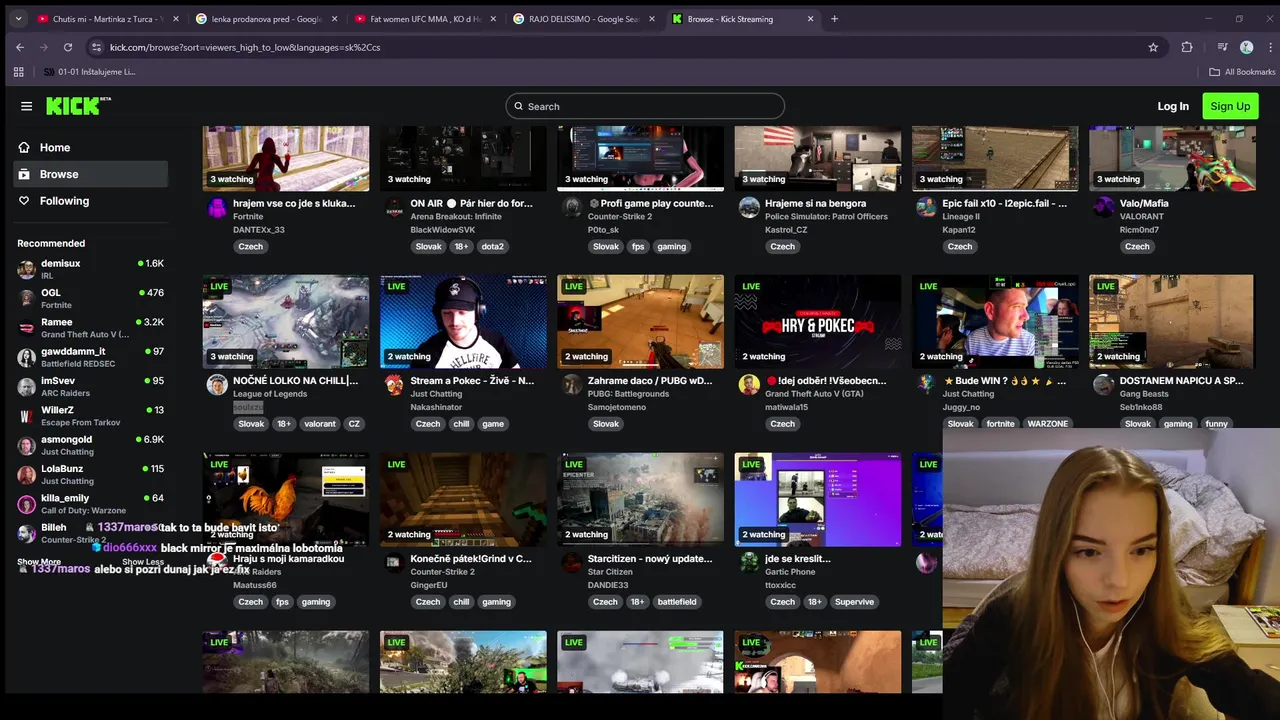Screen dimensions: 1280x720
Task: Open stream title Konečně pátek!Grind v C...
Action: click(x=471, y=559)
